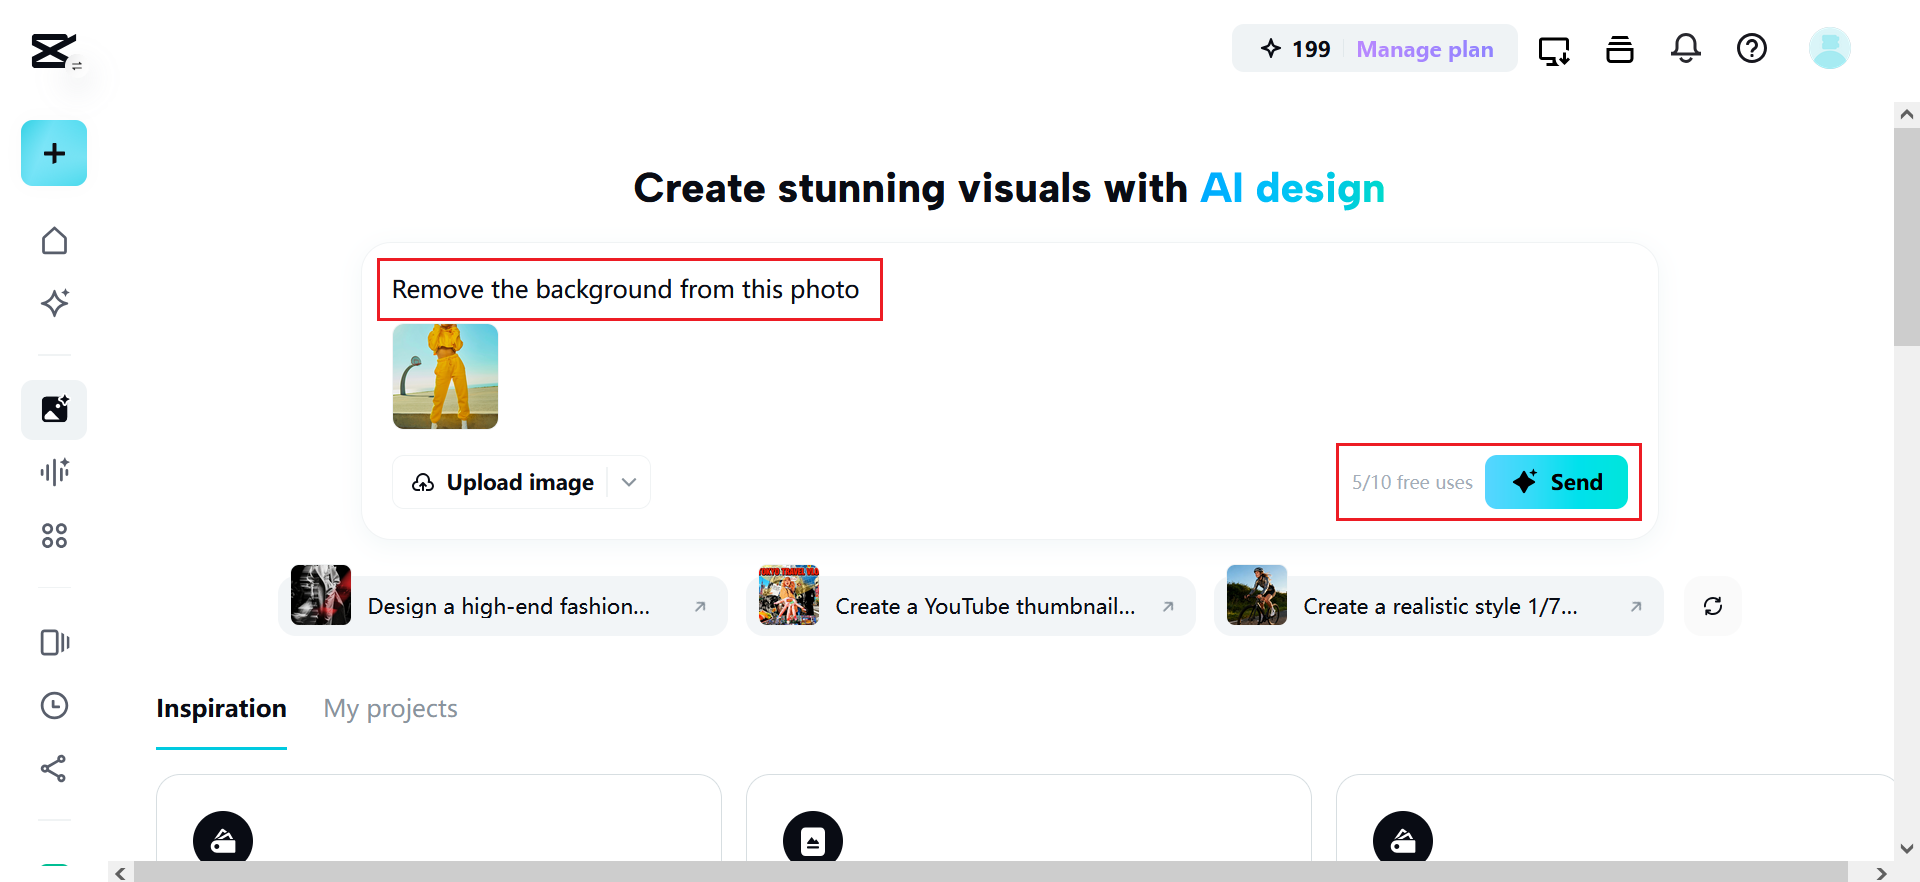Expand the Upload image dropdown arrow
This screenshot has width=1920, height=882.
pyautogui.click(x=629, y=482)
